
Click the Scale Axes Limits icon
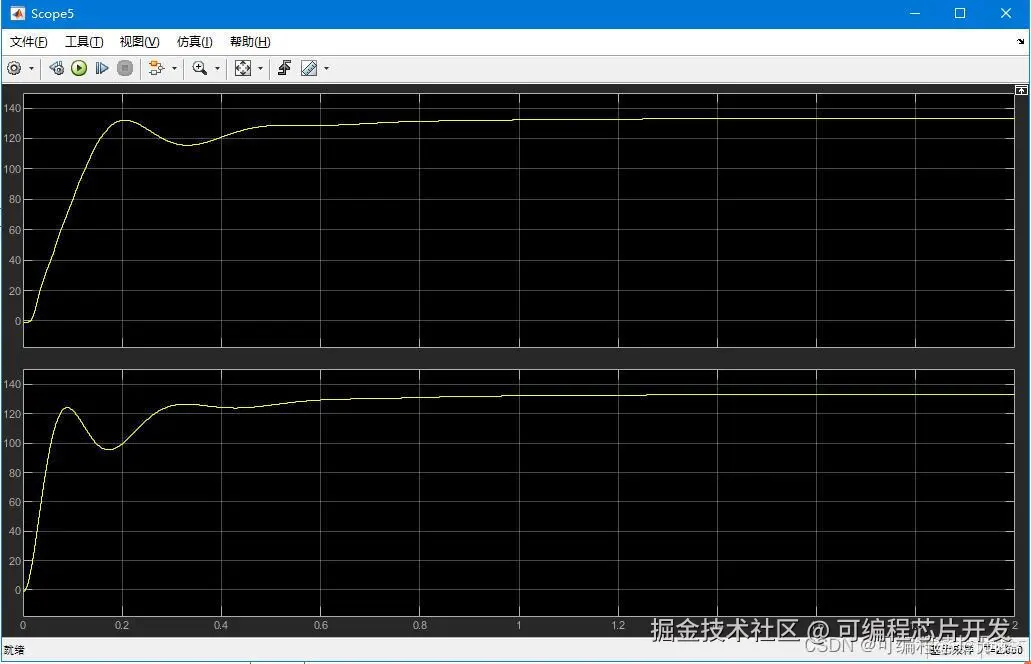pyautogui.click(x=243, y=68)
